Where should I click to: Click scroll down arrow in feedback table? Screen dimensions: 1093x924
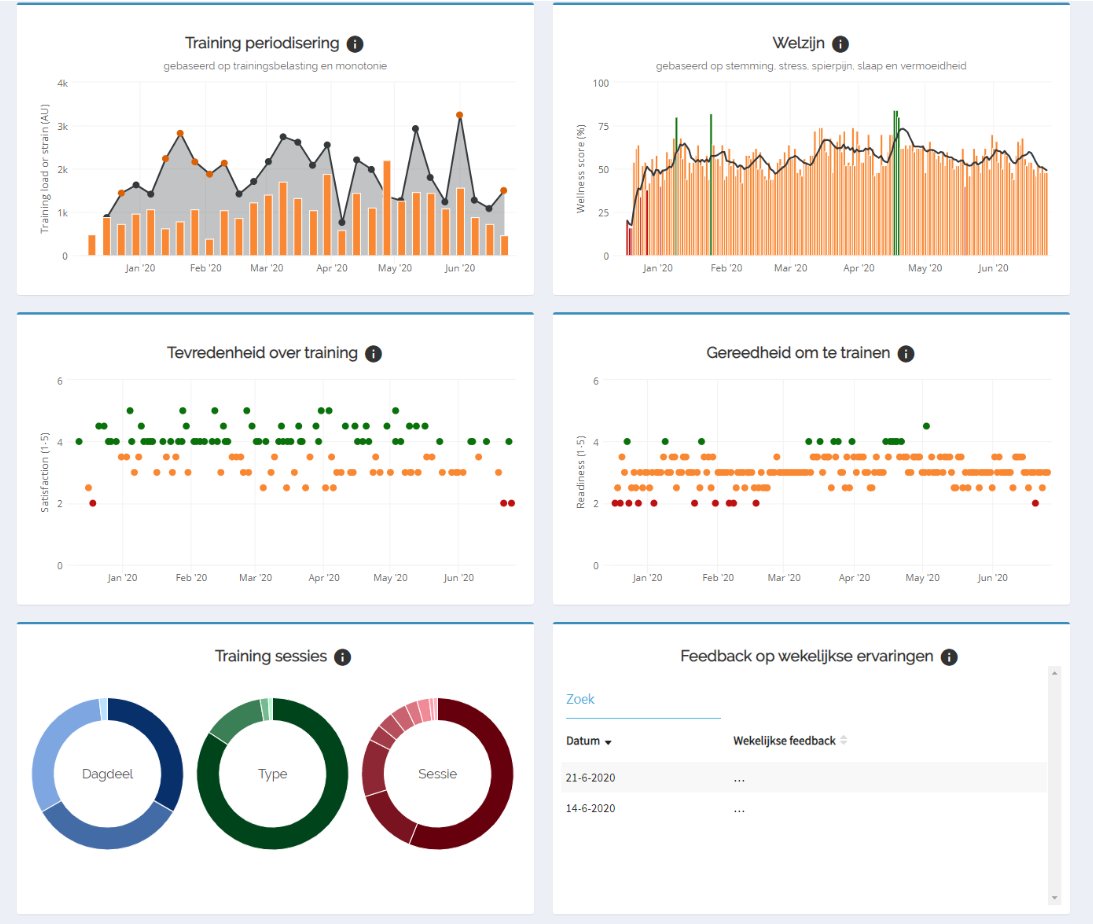1055,898
